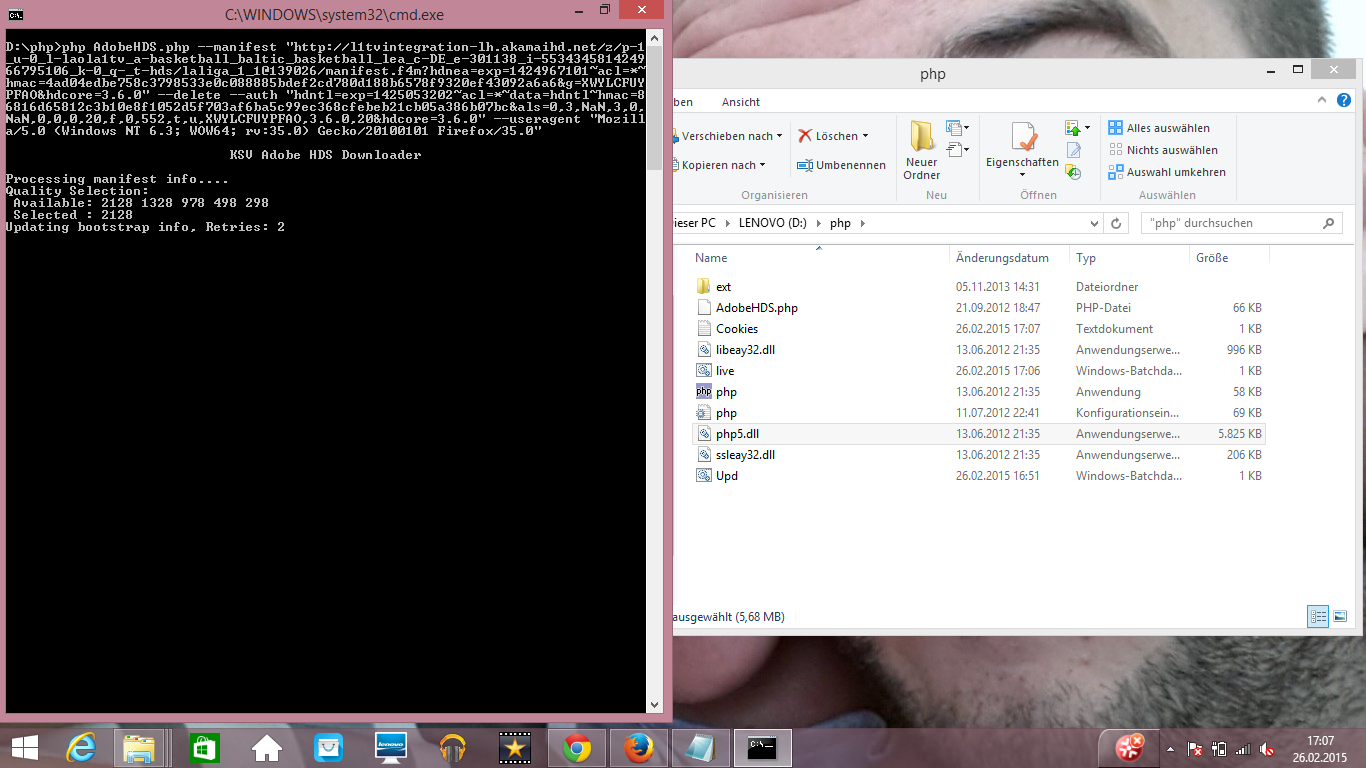Select the php configuration file (69 KB)

point(726,413)
